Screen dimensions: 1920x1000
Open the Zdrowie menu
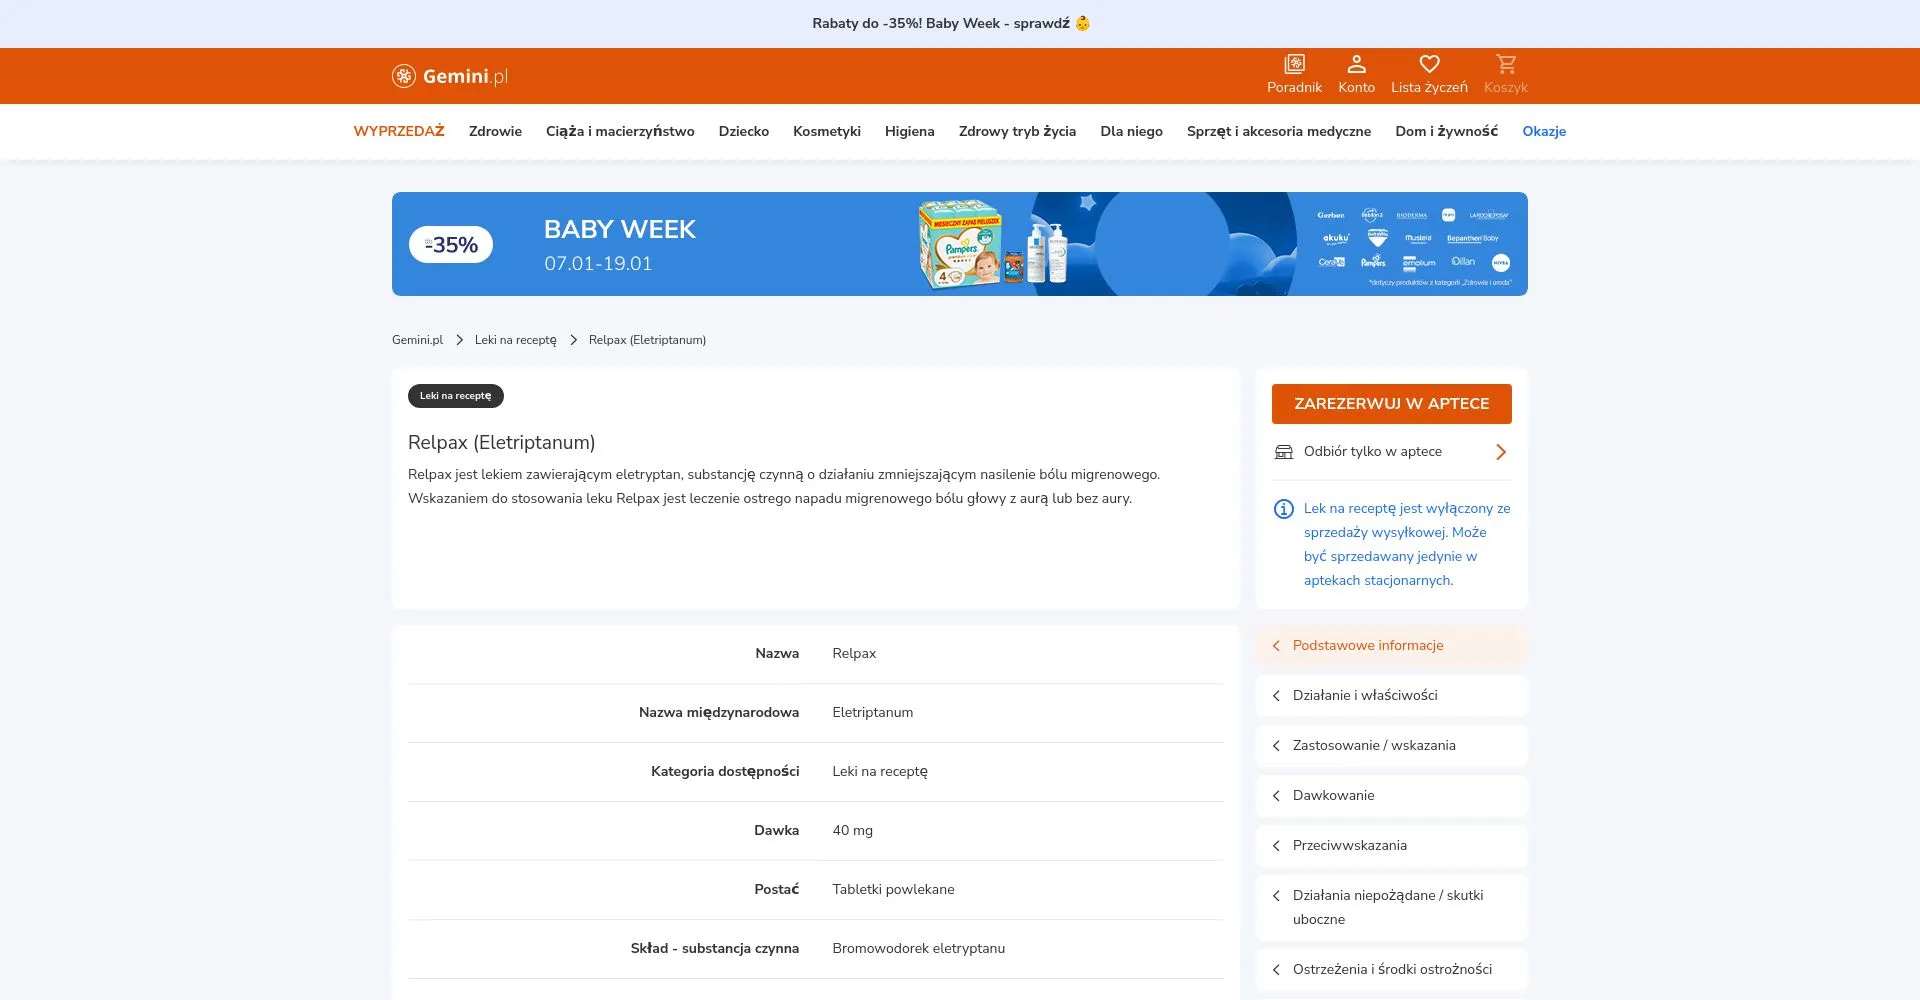click(x=495, y=131)
